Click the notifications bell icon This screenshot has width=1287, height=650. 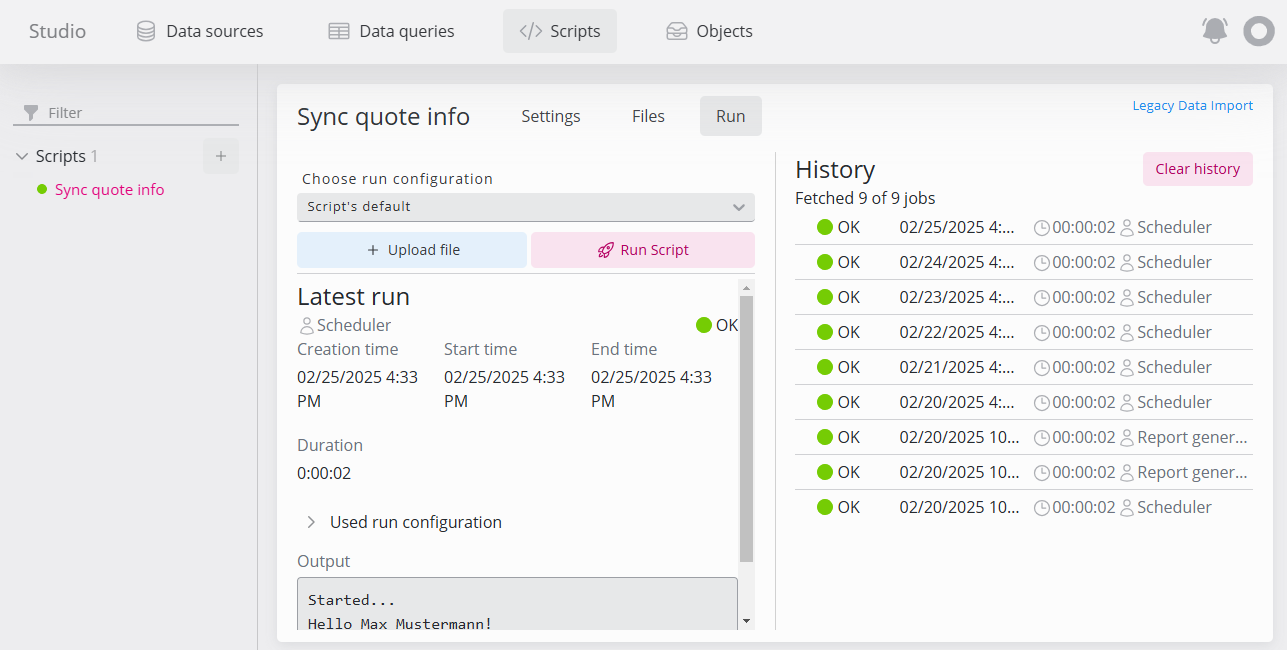1214,31
